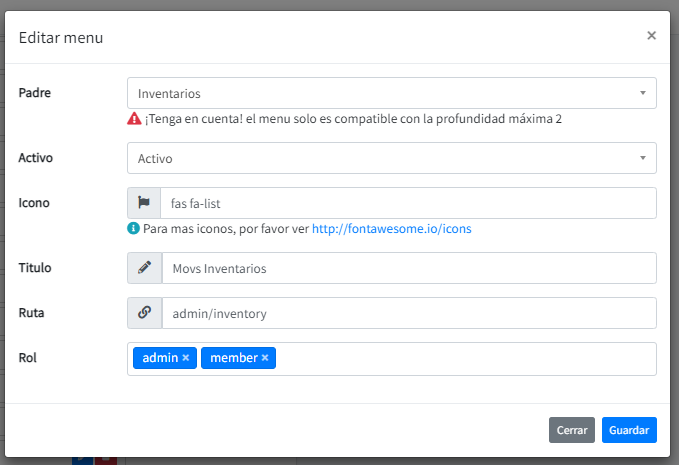The height and width of the screenshot is (465, 679).
Task: Click the link chain icon beside Ruta
Action: pos(144,313)
